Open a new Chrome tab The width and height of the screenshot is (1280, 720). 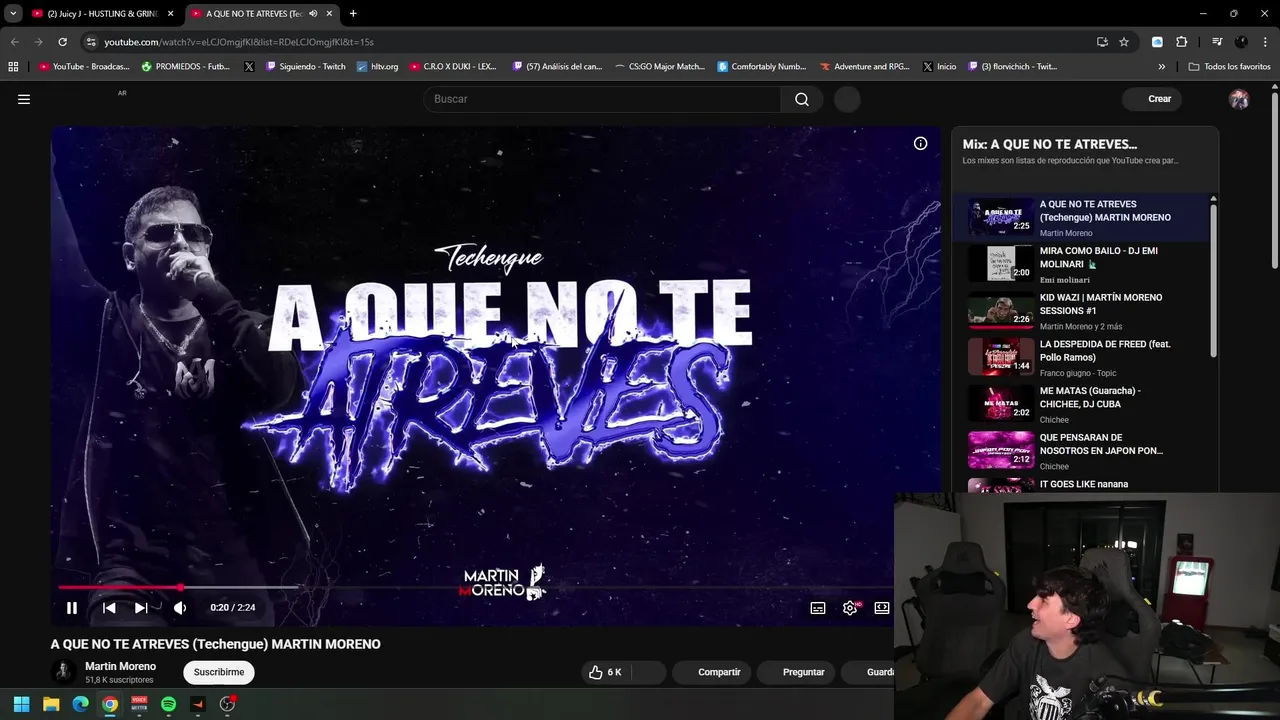point(353,13)
